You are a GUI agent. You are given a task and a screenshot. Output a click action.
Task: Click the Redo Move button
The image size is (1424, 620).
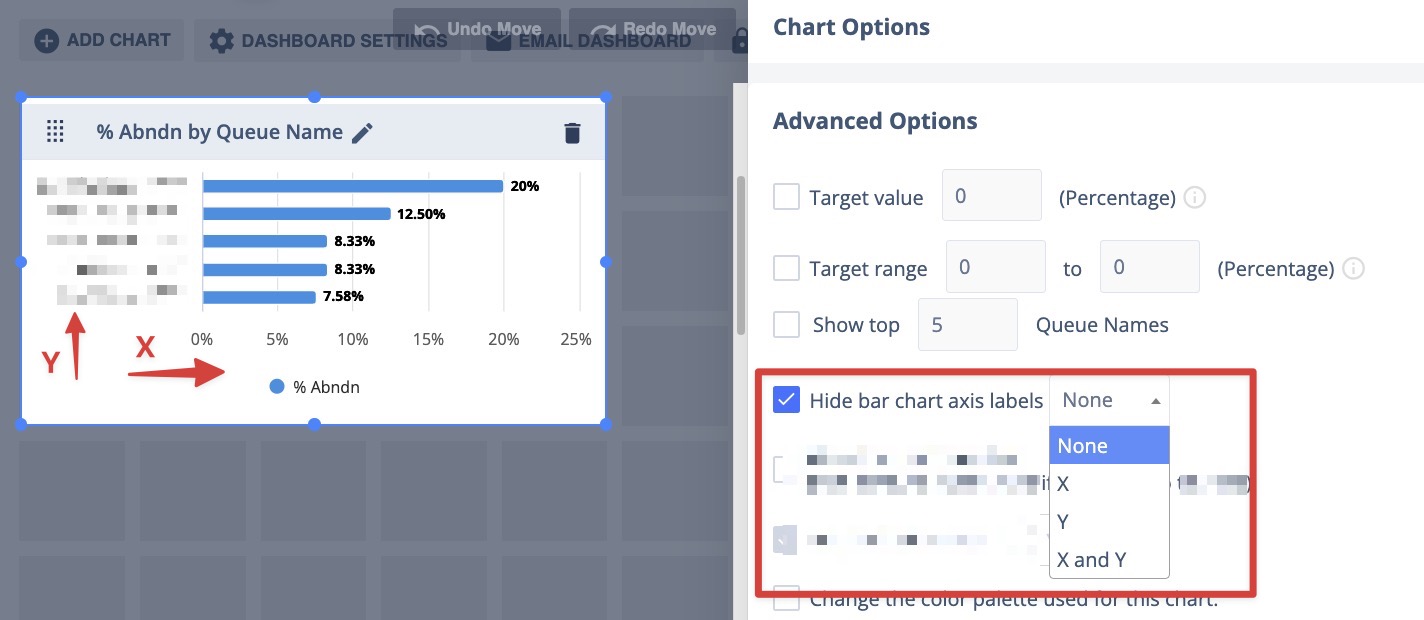click(x=654, y=29)
